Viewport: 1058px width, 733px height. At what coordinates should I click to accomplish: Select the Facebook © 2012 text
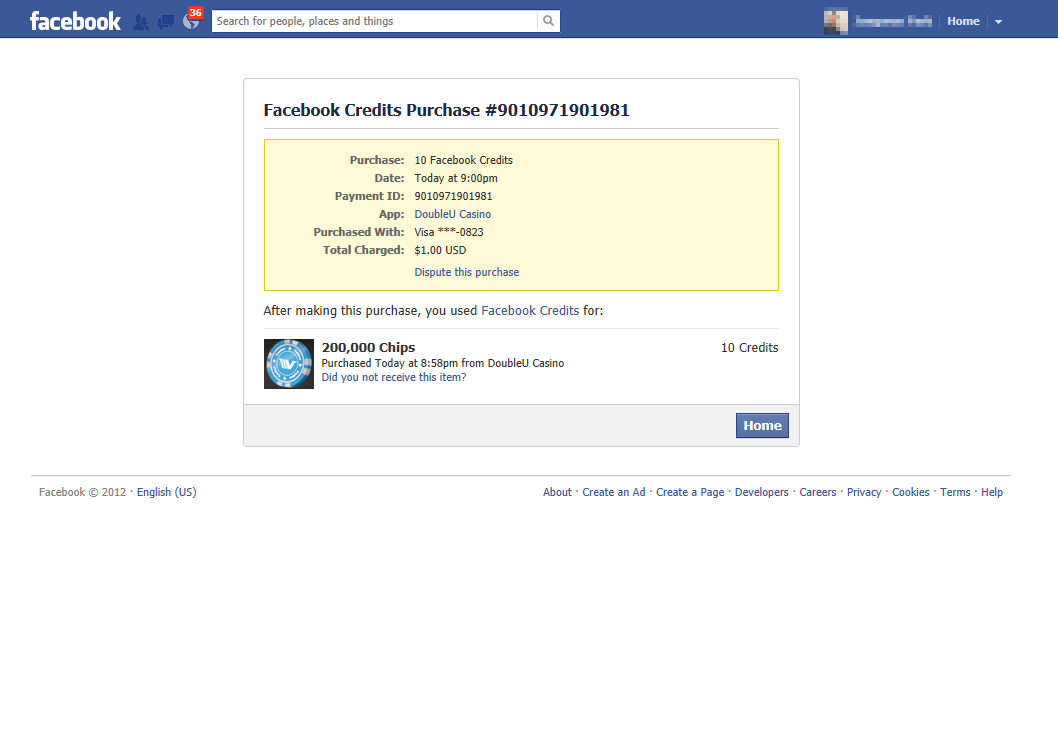click(82, 492)
